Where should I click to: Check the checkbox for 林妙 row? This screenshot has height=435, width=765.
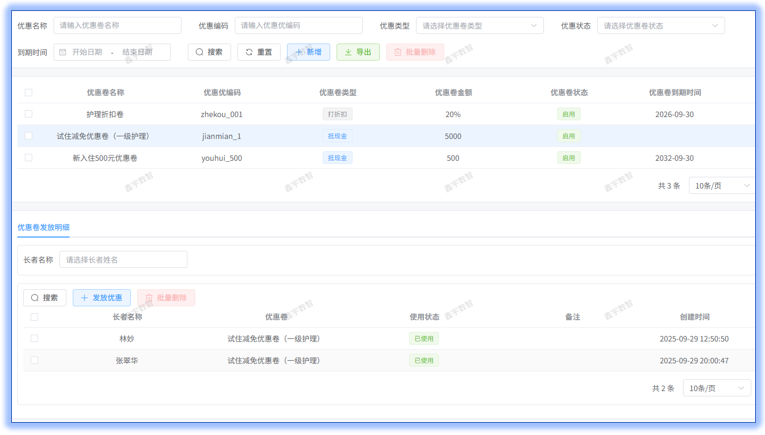pyautogui.click(x=34, y=339)
